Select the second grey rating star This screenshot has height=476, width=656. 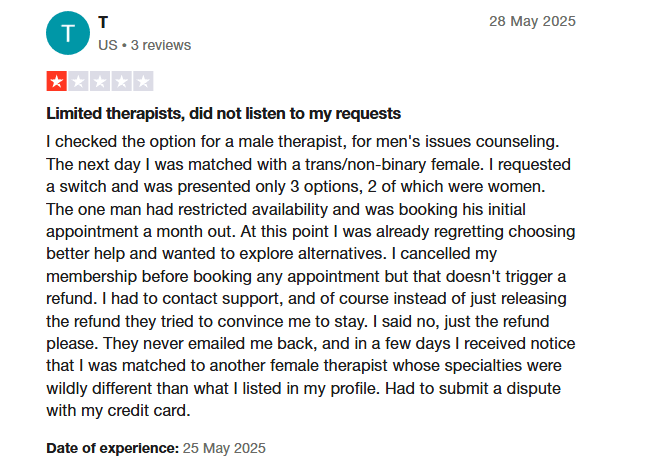point(78,82)
